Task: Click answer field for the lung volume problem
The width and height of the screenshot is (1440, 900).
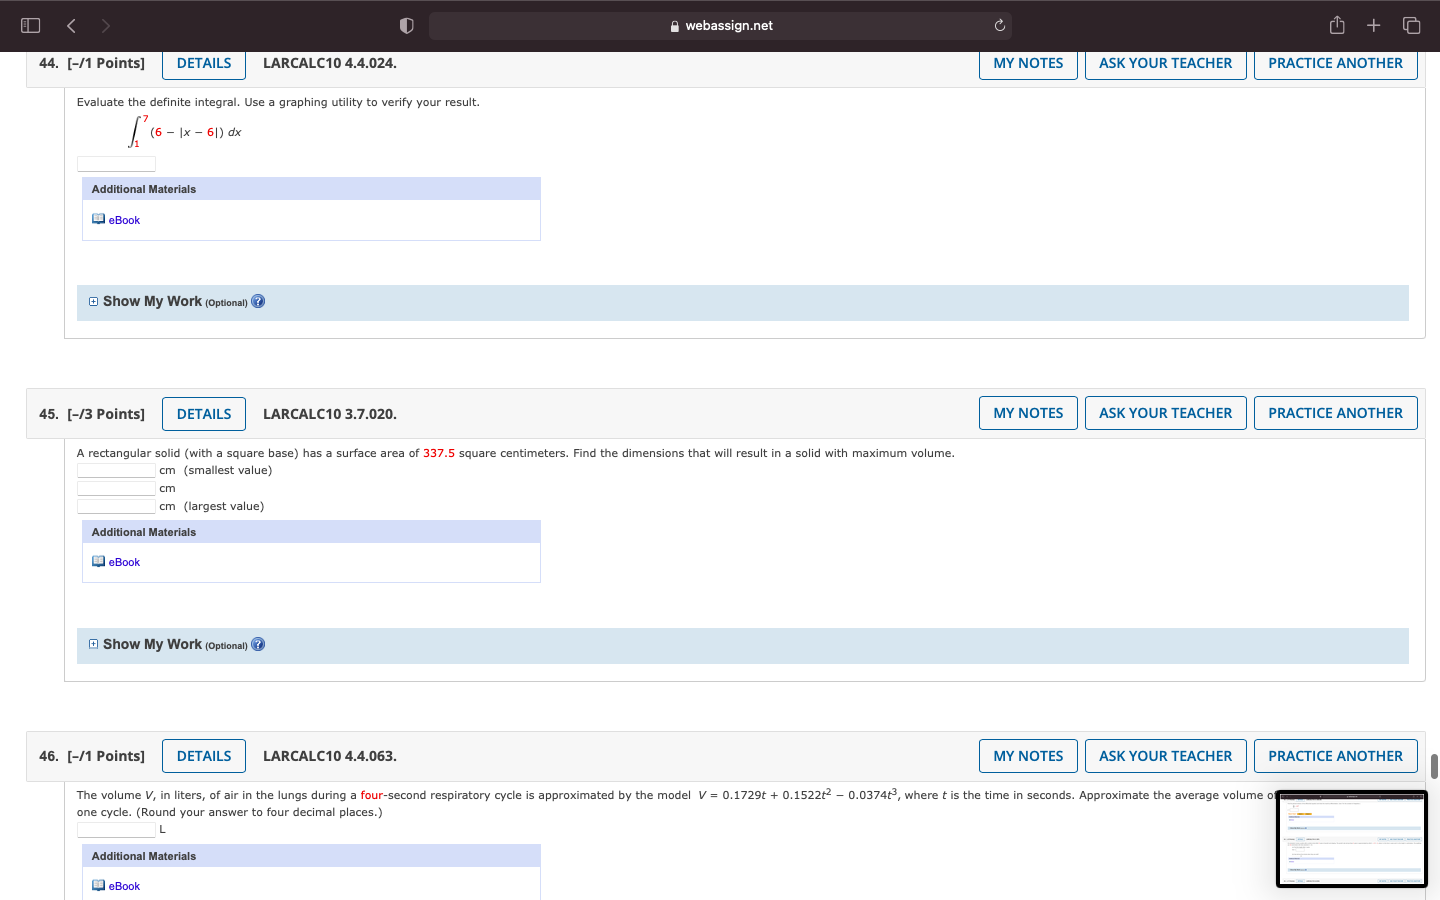Action: point(116,828)
